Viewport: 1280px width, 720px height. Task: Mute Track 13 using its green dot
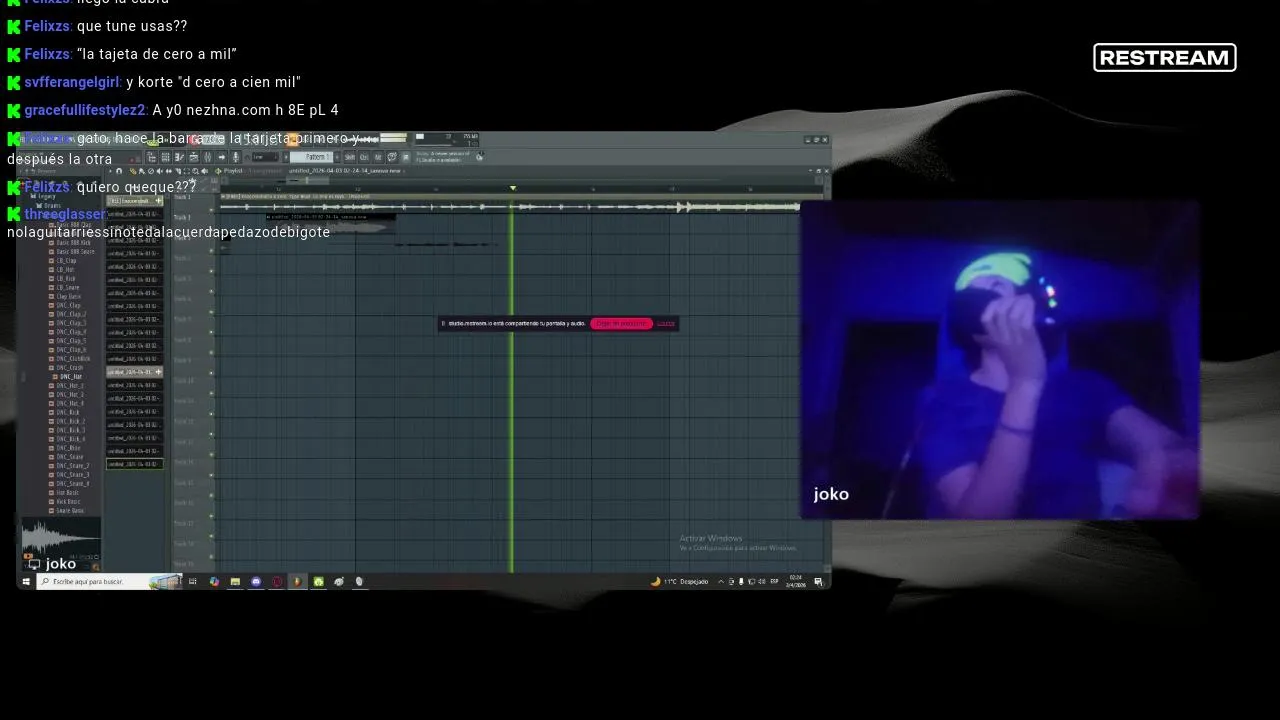[x=211, y=453]
